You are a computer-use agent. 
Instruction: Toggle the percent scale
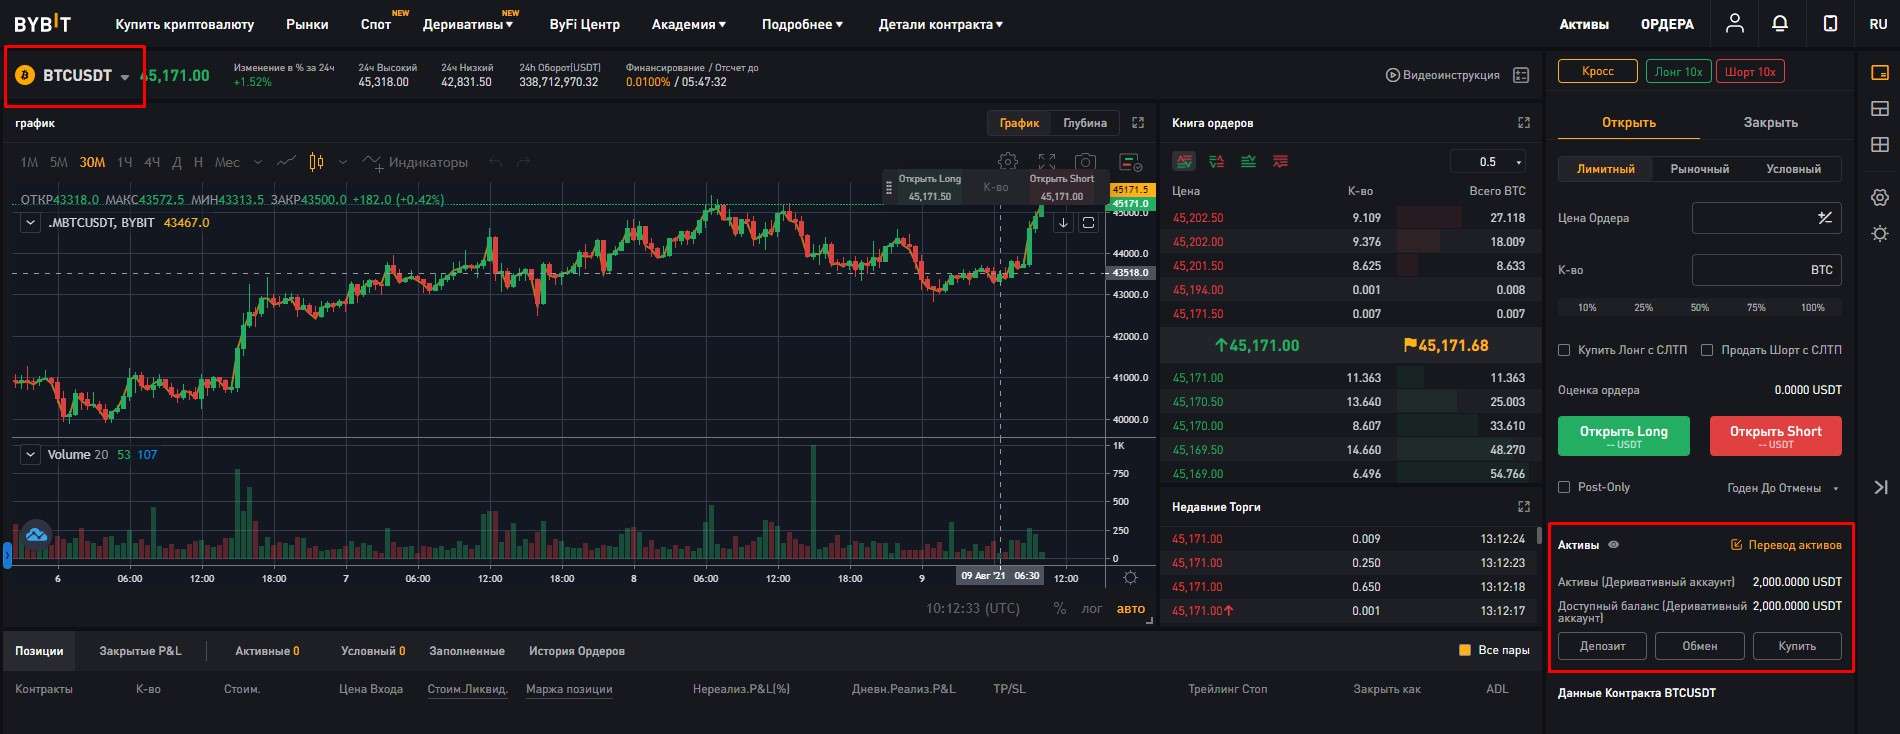[1060, 608]
